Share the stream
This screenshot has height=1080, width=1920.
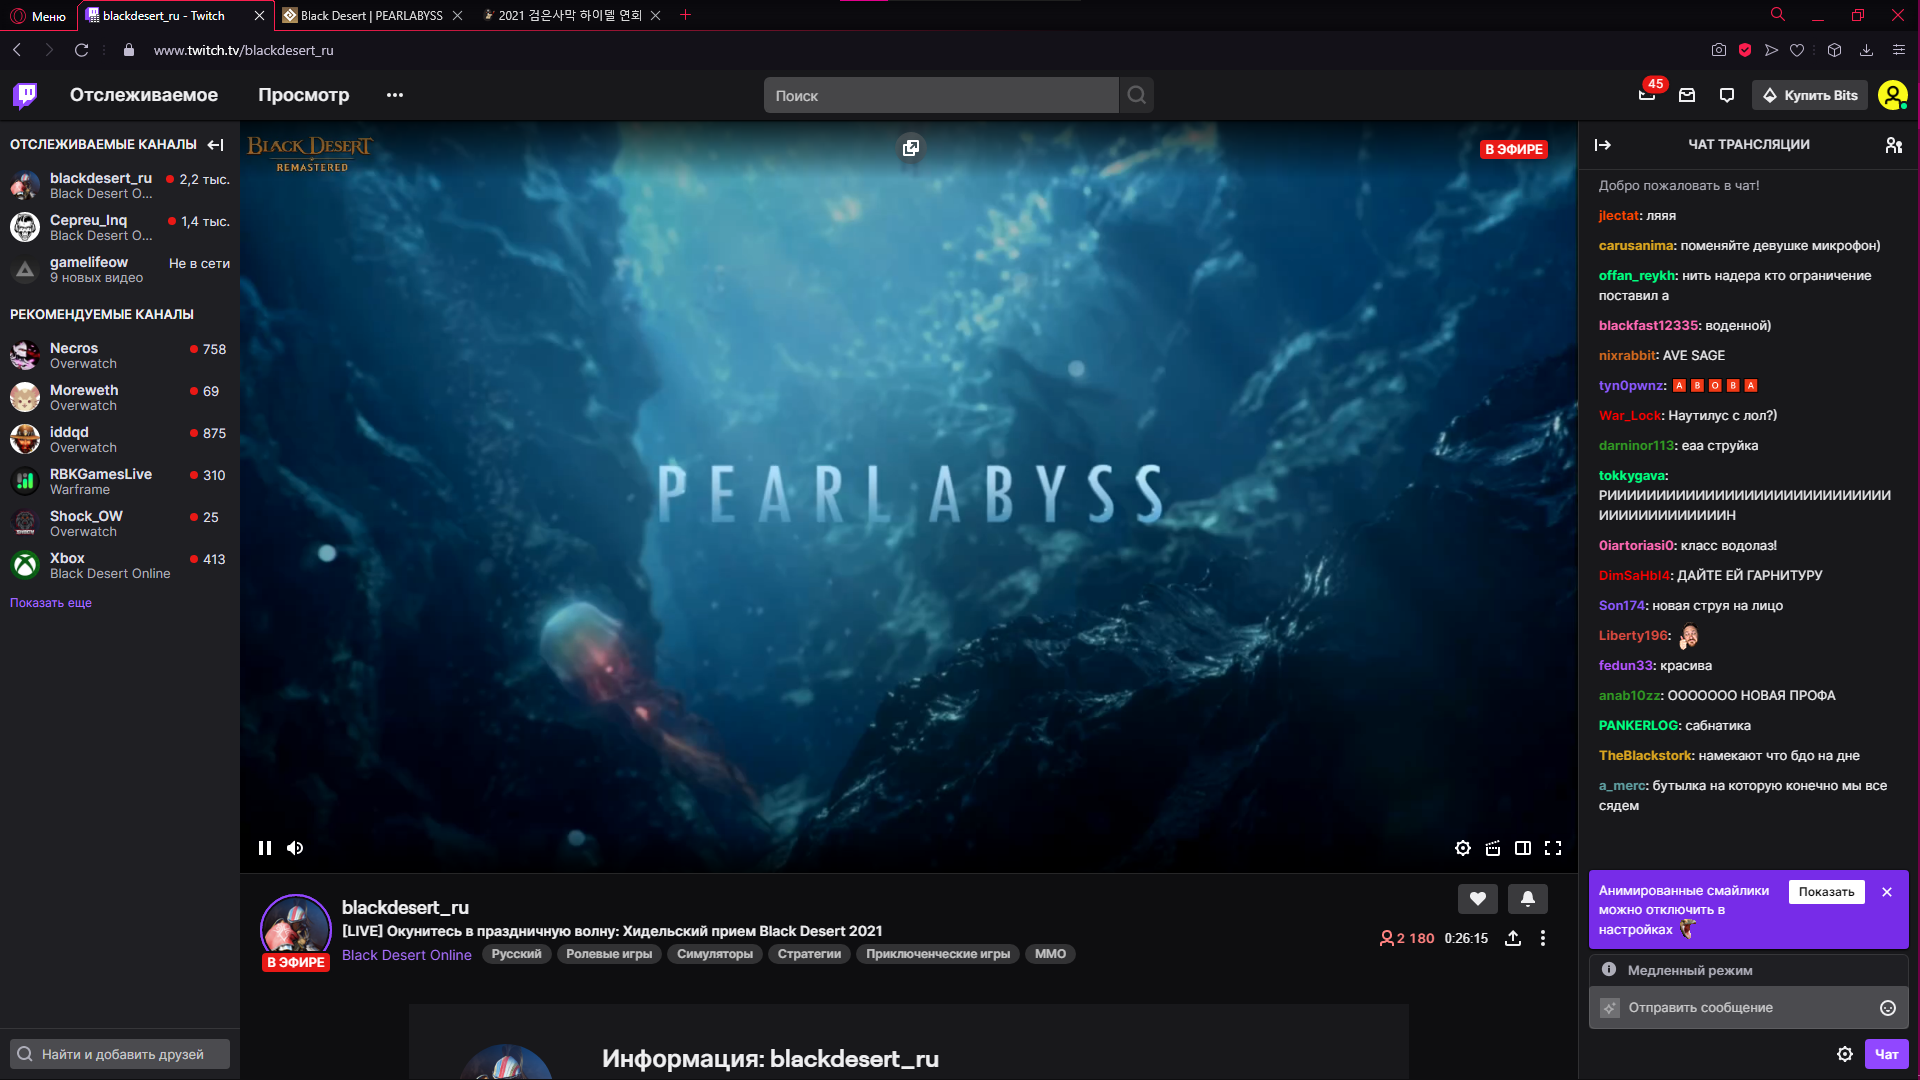(1513, 938)
